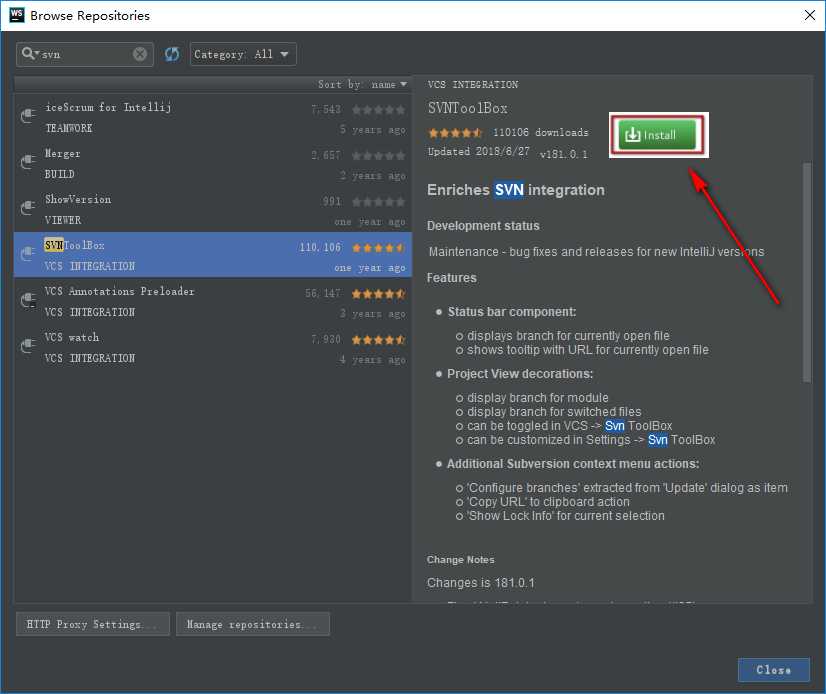Image resolution: width=826 pixels, height=694 pixels.
Task: Click the WebStorm window icon
Action: click(x=17, y=15)
